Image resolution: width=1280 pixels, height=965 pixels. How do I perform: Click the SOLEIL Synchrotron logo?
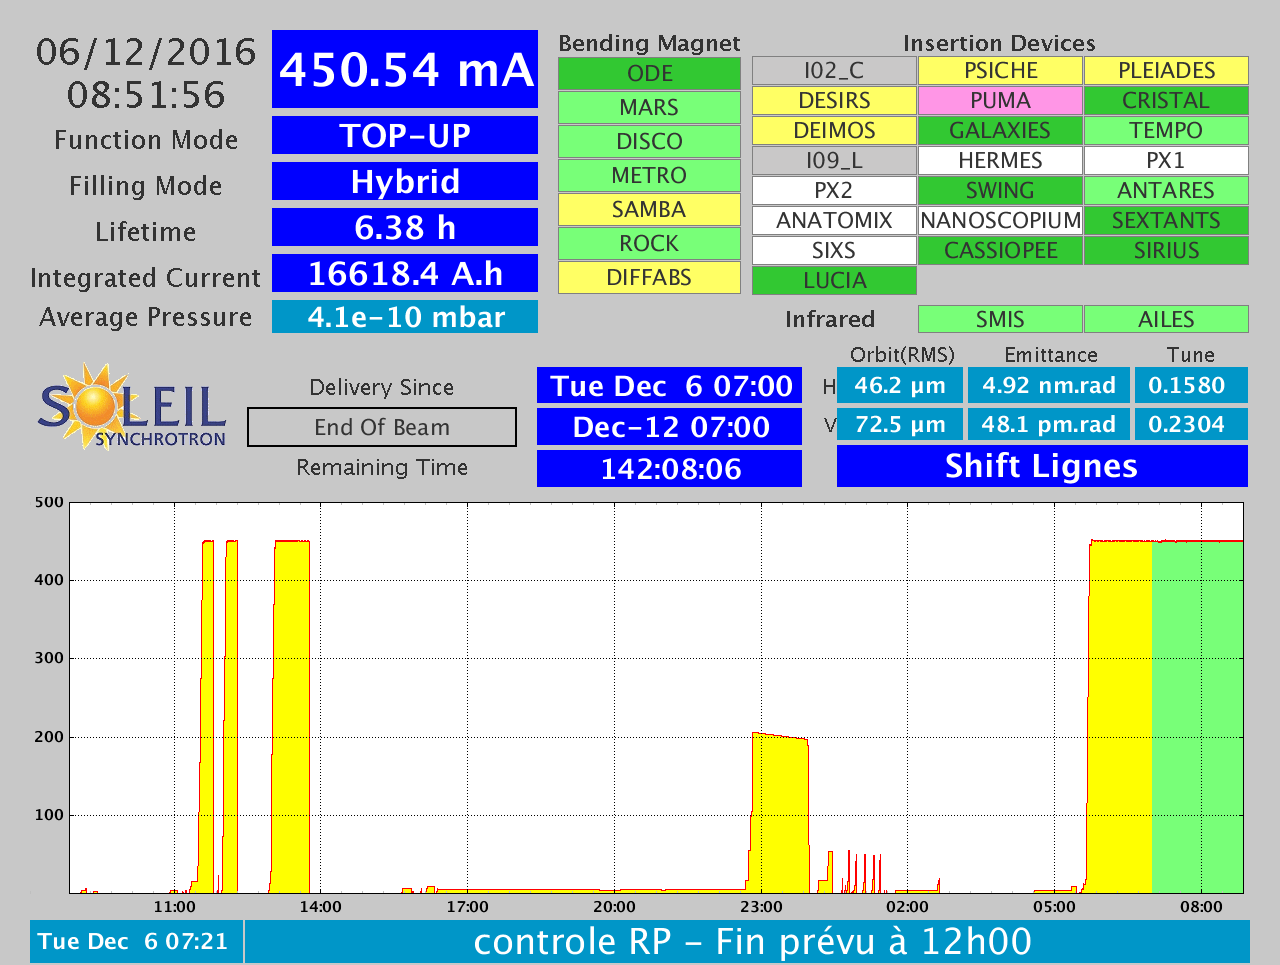point(133,406)
